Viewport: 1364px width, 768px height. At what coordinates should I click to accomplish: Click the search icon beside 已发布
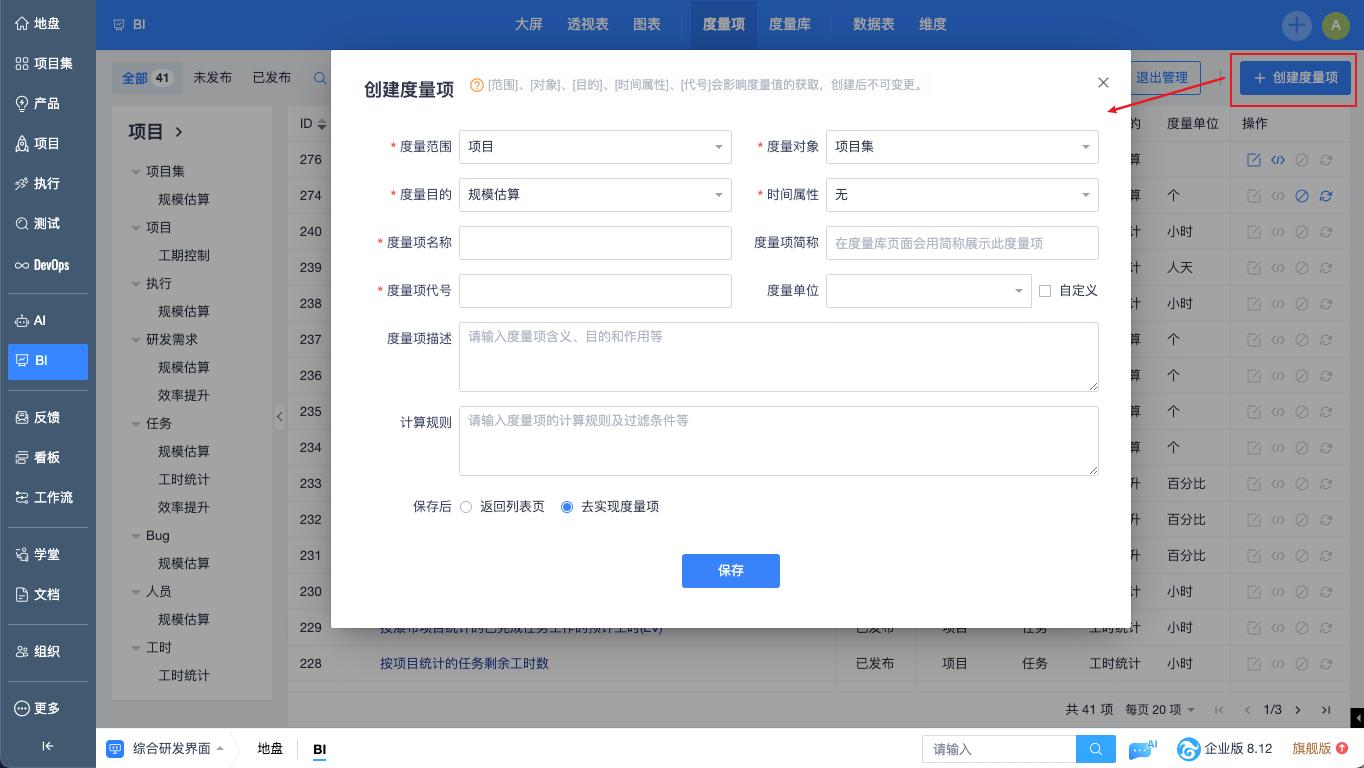point(320,77)
